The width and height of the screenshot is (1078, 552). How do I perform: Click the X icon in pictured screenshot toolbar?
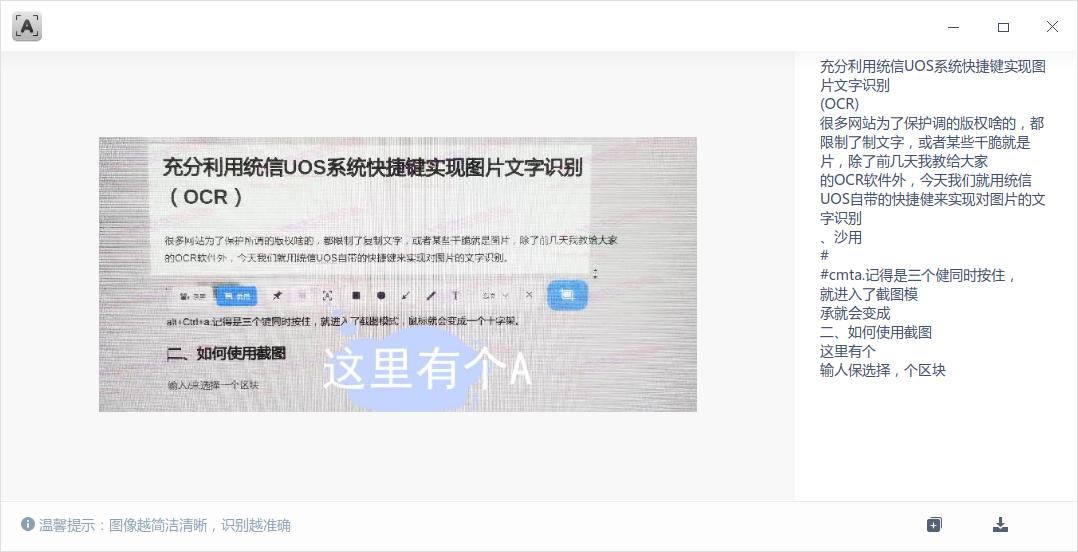pos(529,295)
